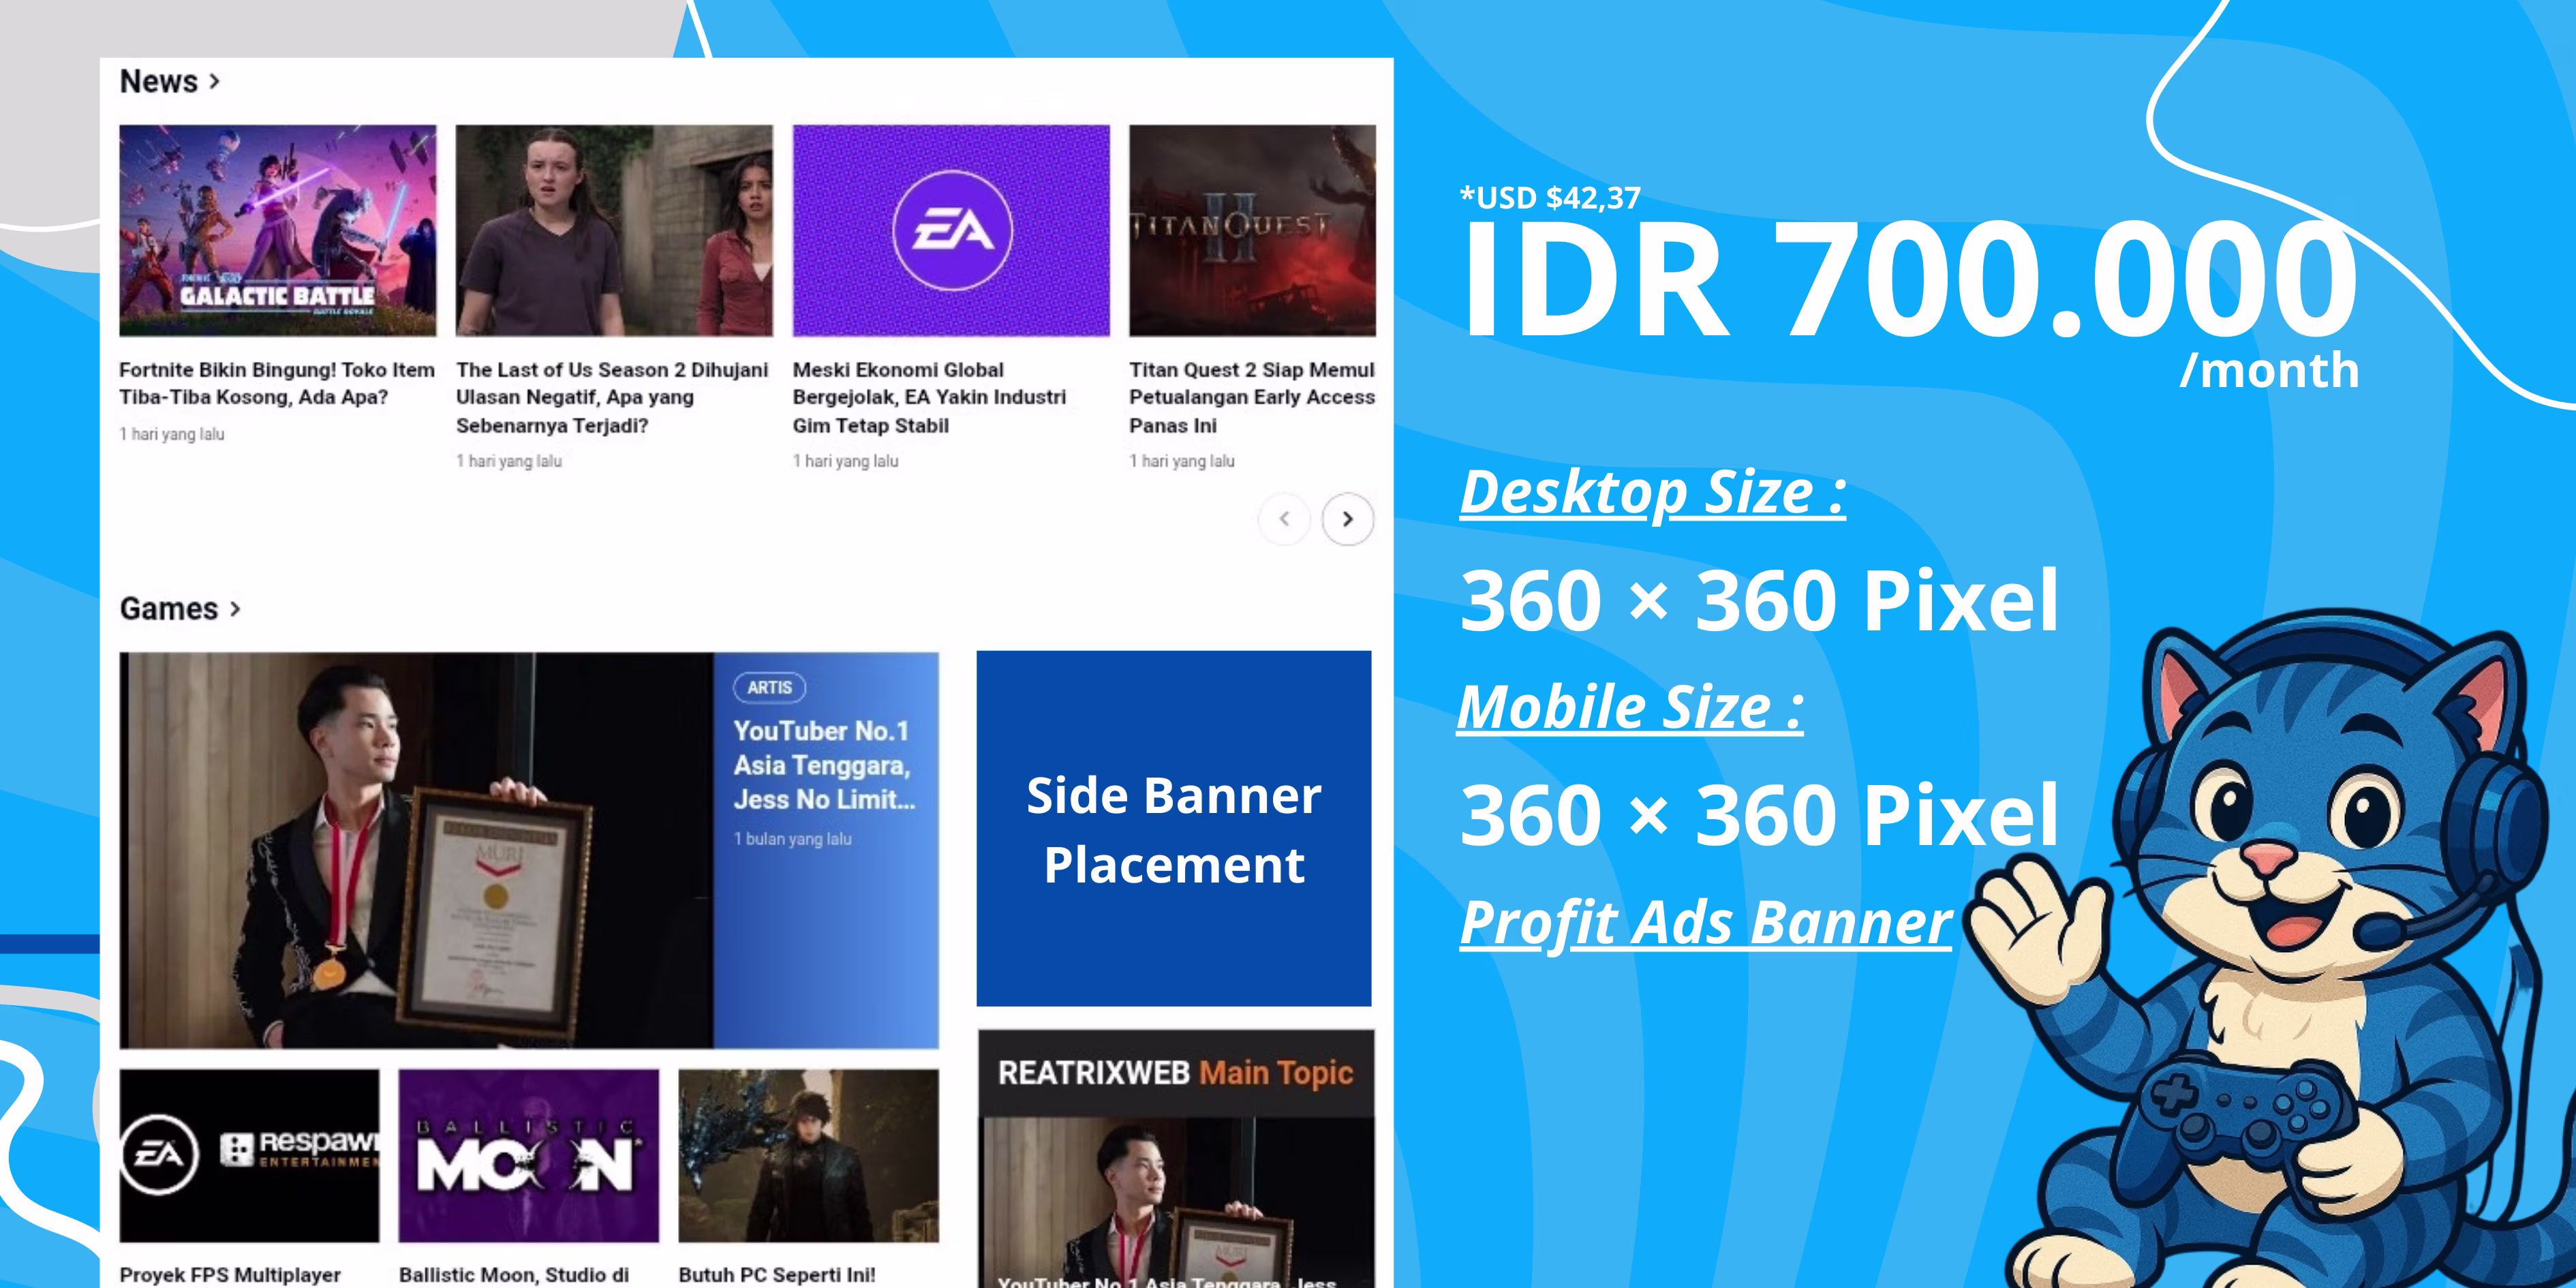The width and height of the screenshot is (2576, 1288).
Task: Go to the next news carousel page
Action: point(1347,519)
